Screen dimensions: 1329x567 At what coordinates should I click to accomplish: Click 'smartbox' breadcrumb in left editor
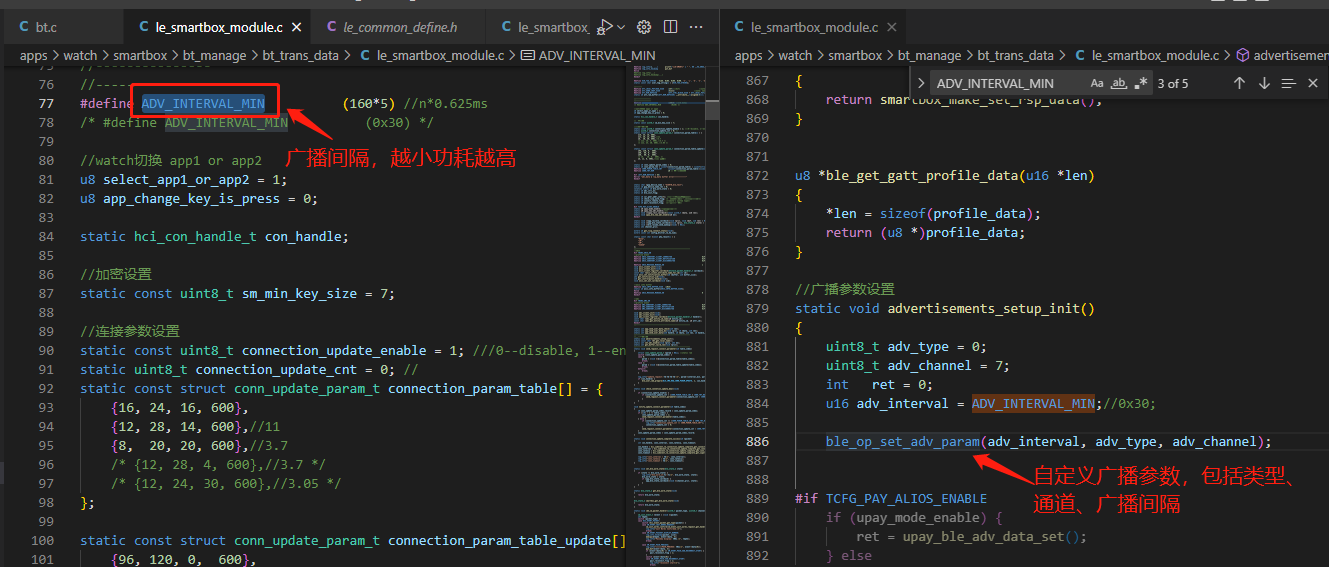[x=140, y=56]
